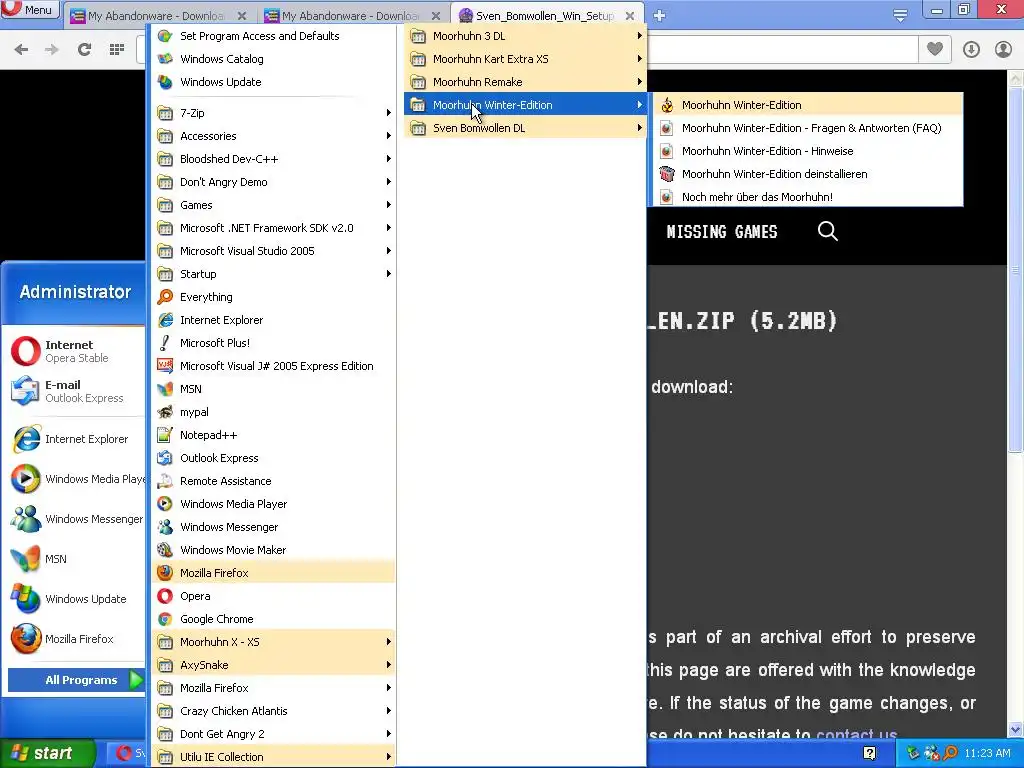Switch to Sven_Bomwollen_Win_Setup browser tab
This screenshot has height=768, width=1024.
(546, 16)
